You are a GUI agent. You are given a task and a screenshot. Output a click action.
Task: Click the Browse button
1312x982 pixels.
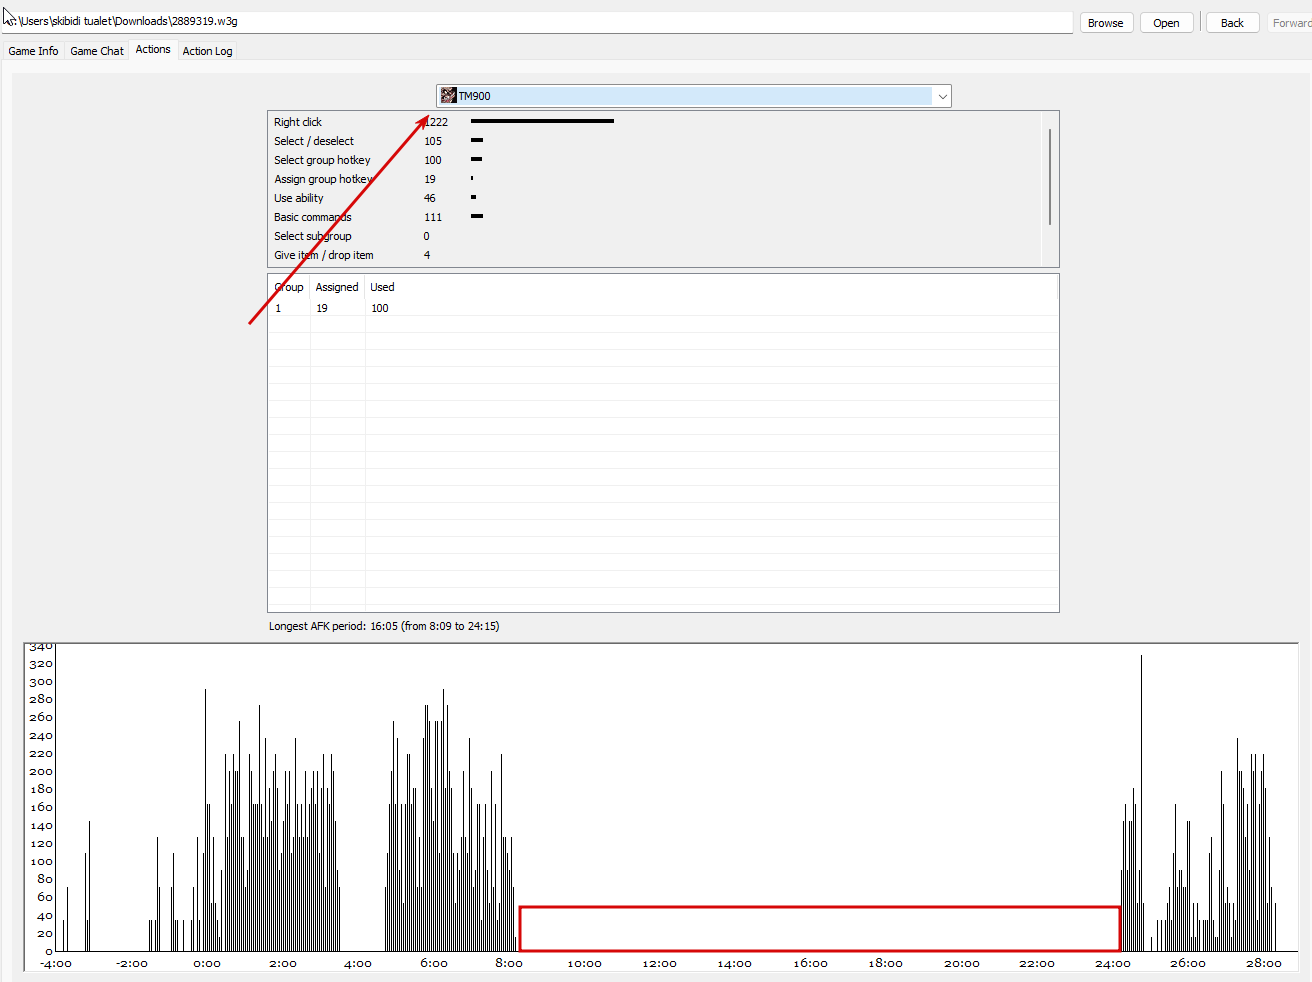pos(1106,23)
